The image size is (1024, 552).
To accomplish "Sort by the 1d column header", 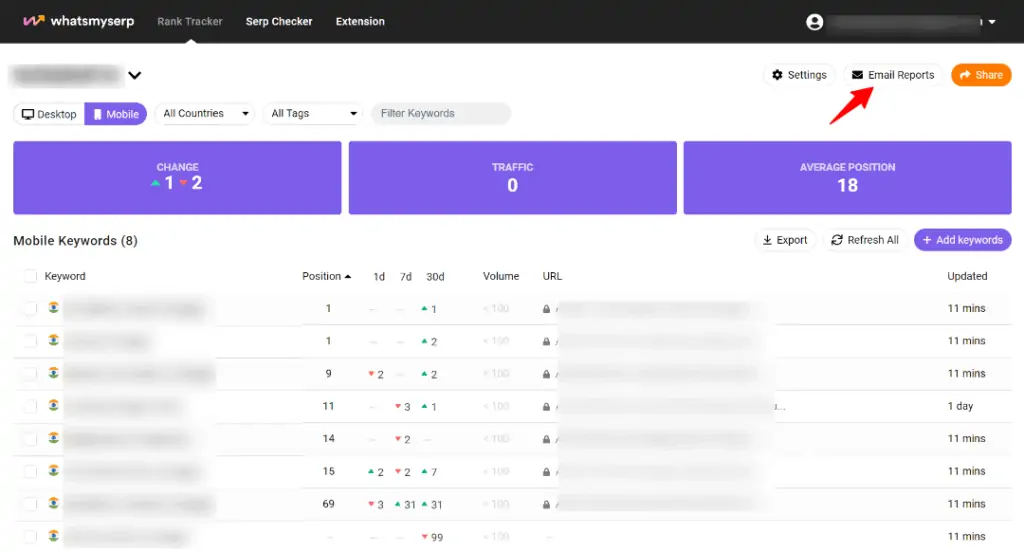I will point(379,277).
